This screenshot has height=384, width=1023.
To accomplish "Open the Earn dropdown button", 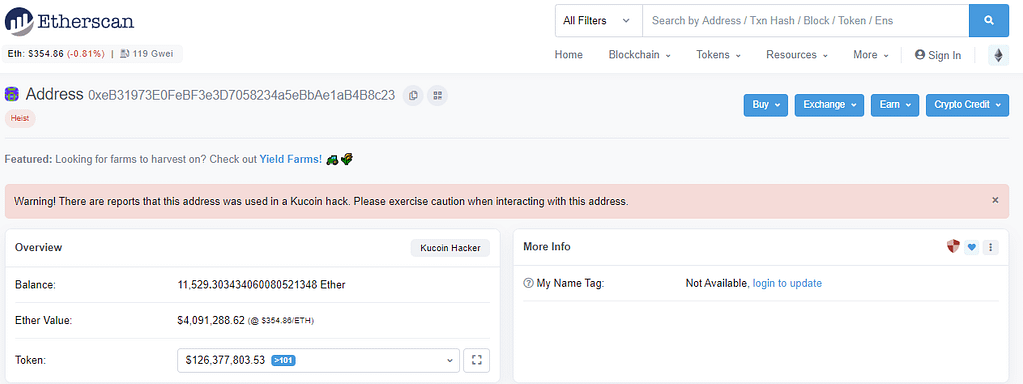I will (x=895, y=105).
